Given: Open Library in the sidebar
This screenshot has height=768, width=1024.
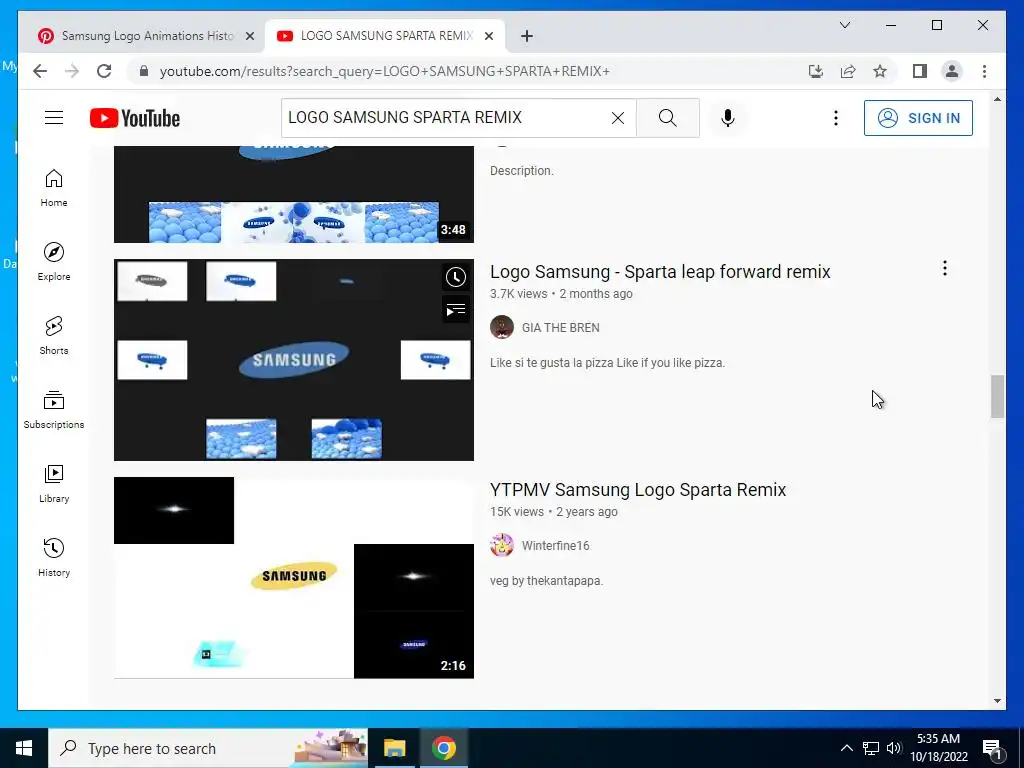Looking at the screenshot, I should (x=54, y=483).
